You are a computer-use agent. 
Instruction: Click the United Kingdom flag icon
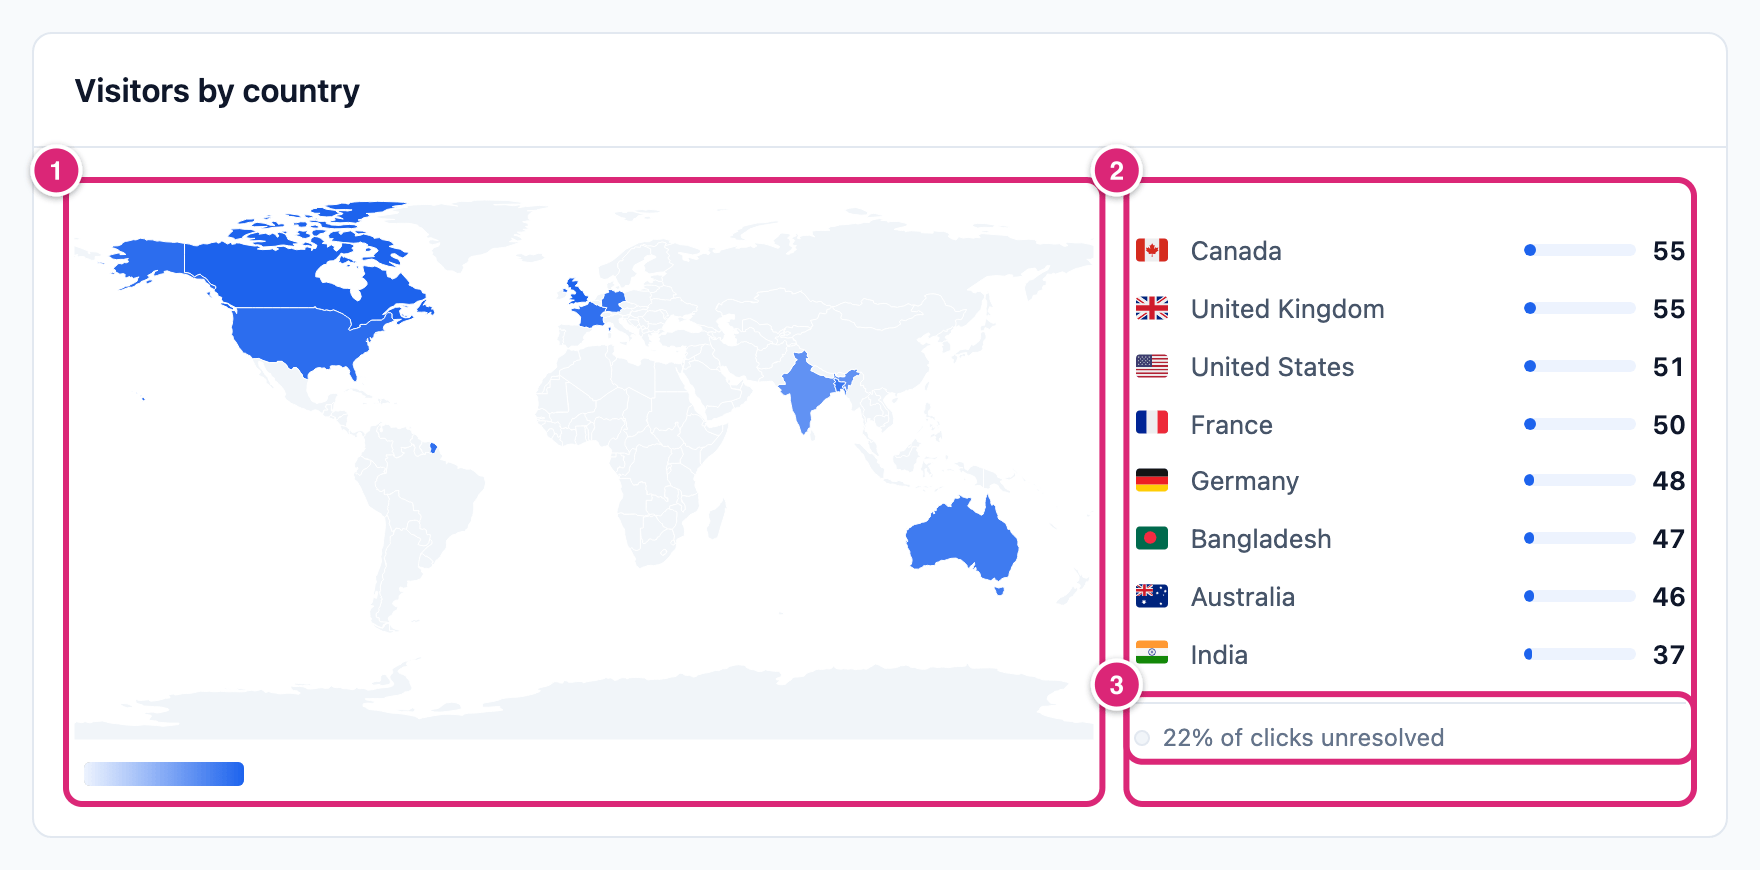coord(1152,308)
